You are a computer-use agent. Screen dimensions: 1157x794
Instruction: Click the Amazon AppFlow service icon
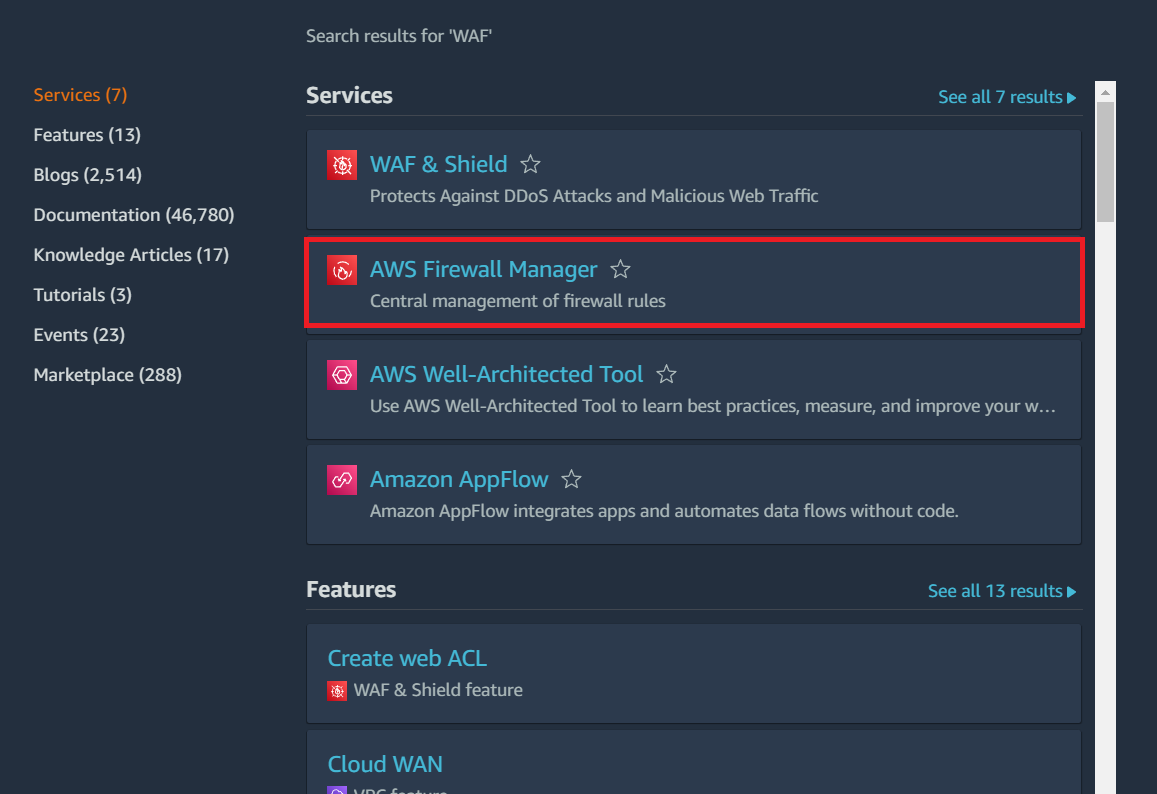(x=341, y=479)
